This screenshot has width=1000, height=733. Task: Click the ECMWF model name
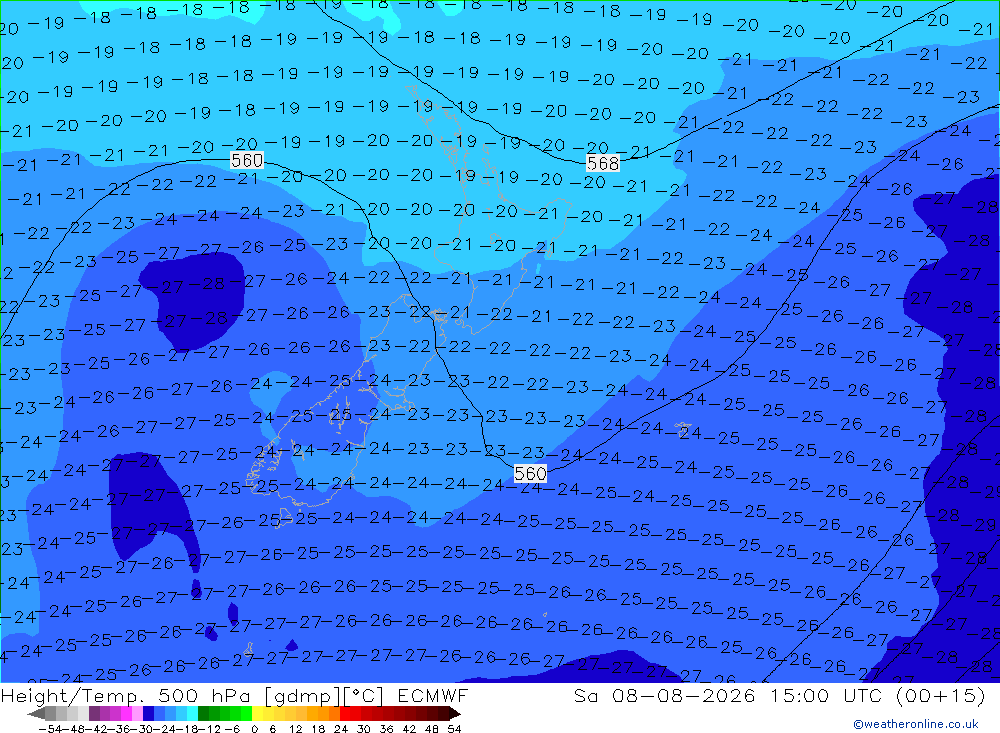pos(433,695)
